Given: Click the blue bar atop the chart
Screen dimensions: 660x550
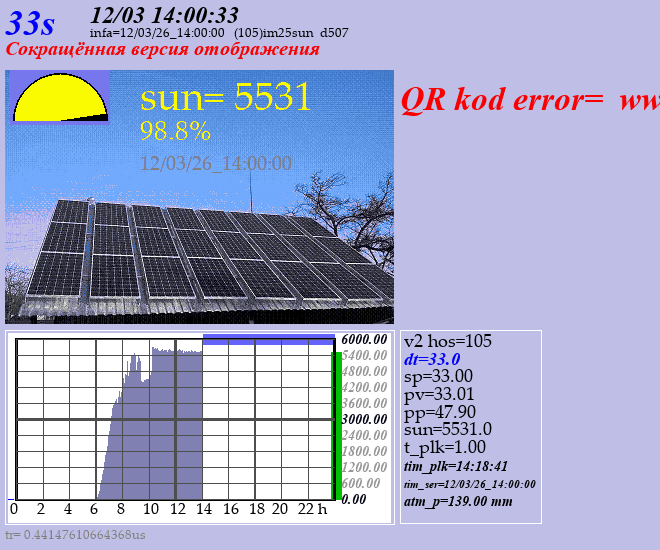Looking at the screenshot, I should (268, 340).
